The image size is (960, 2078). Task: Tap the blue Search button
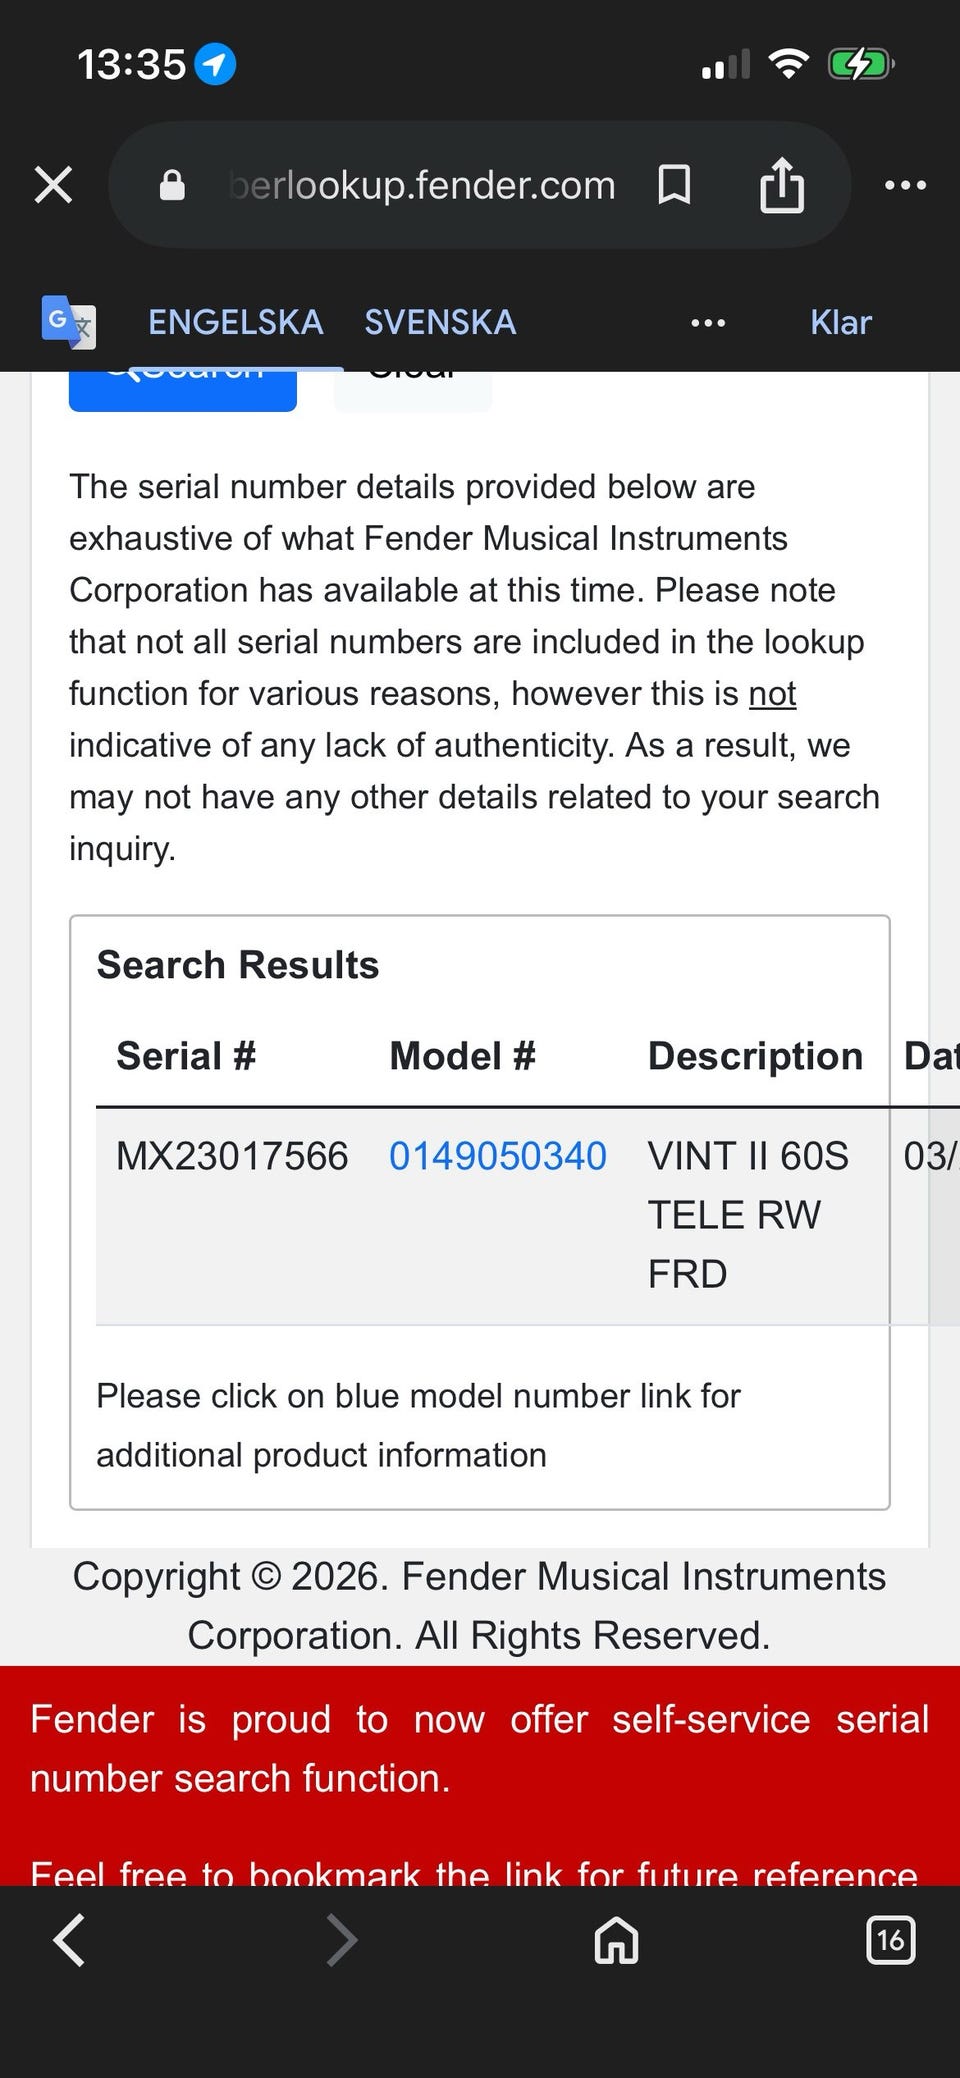point(182,390)
